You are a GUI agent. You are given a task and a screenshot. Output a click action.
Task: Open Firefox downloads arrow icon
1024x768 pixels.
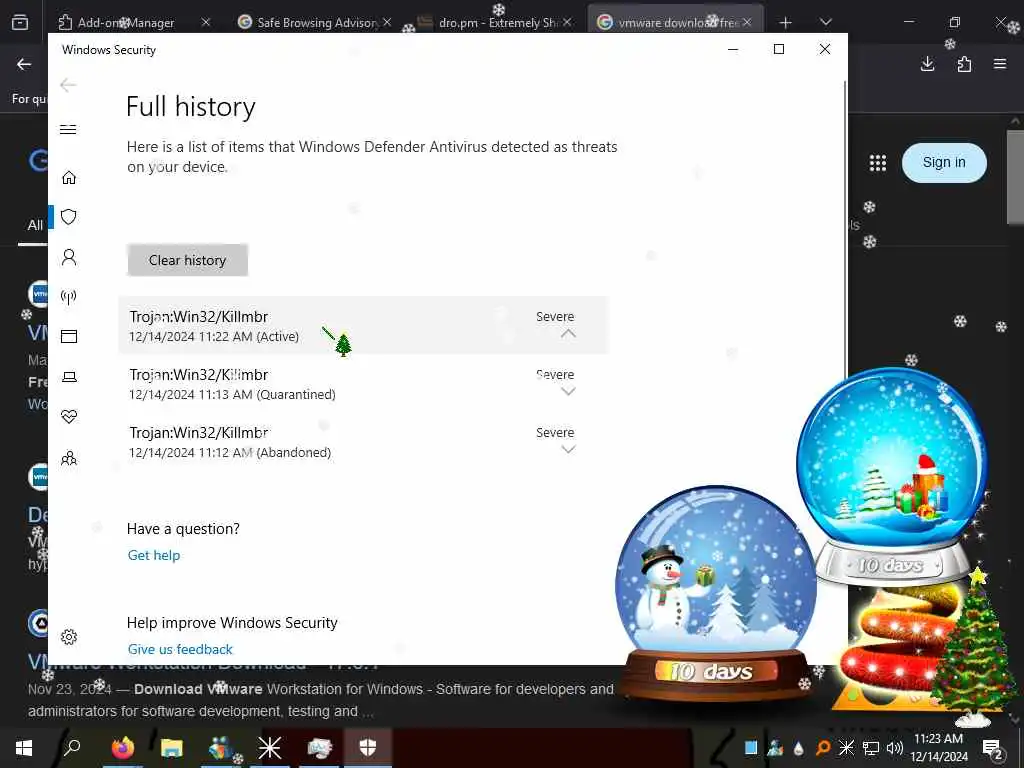[927, 64]
